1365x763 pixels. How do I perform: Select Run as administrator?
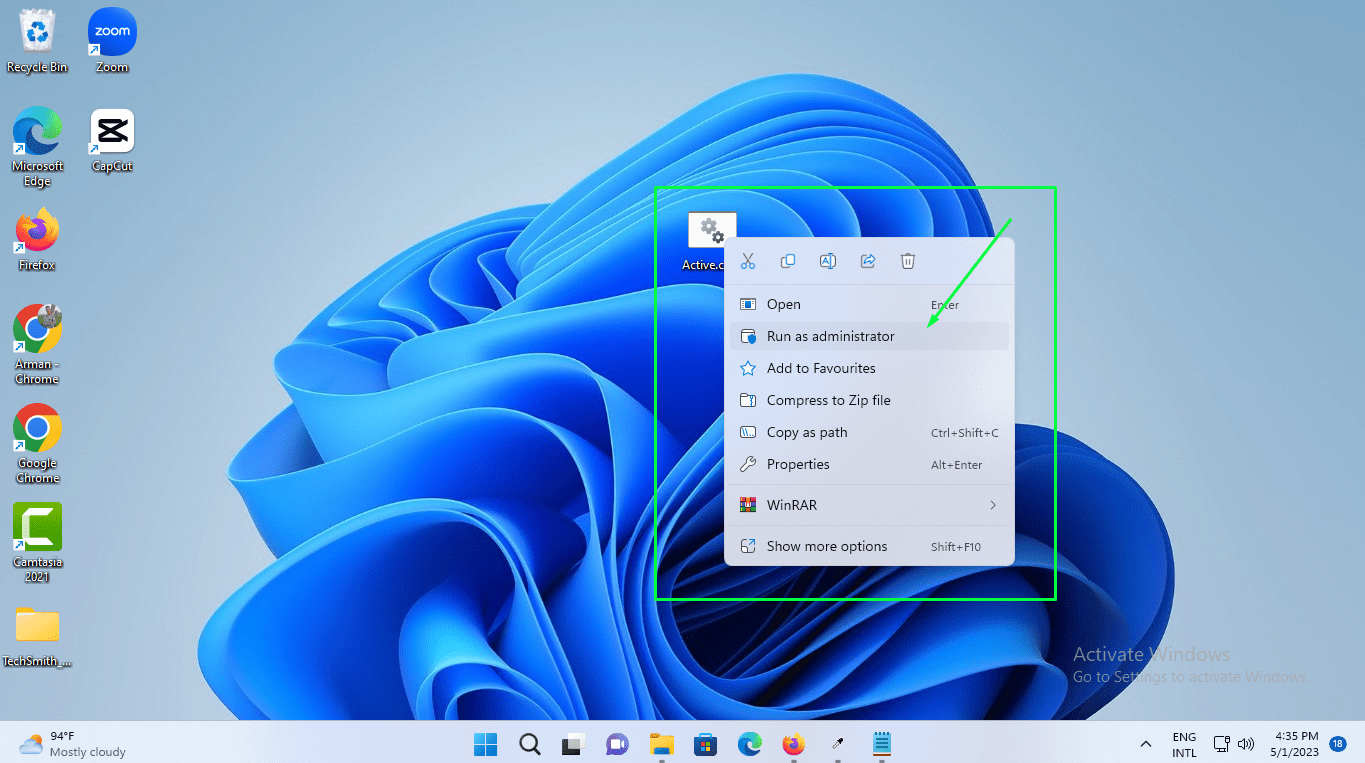pyautogui.click(x=830, y=336)
